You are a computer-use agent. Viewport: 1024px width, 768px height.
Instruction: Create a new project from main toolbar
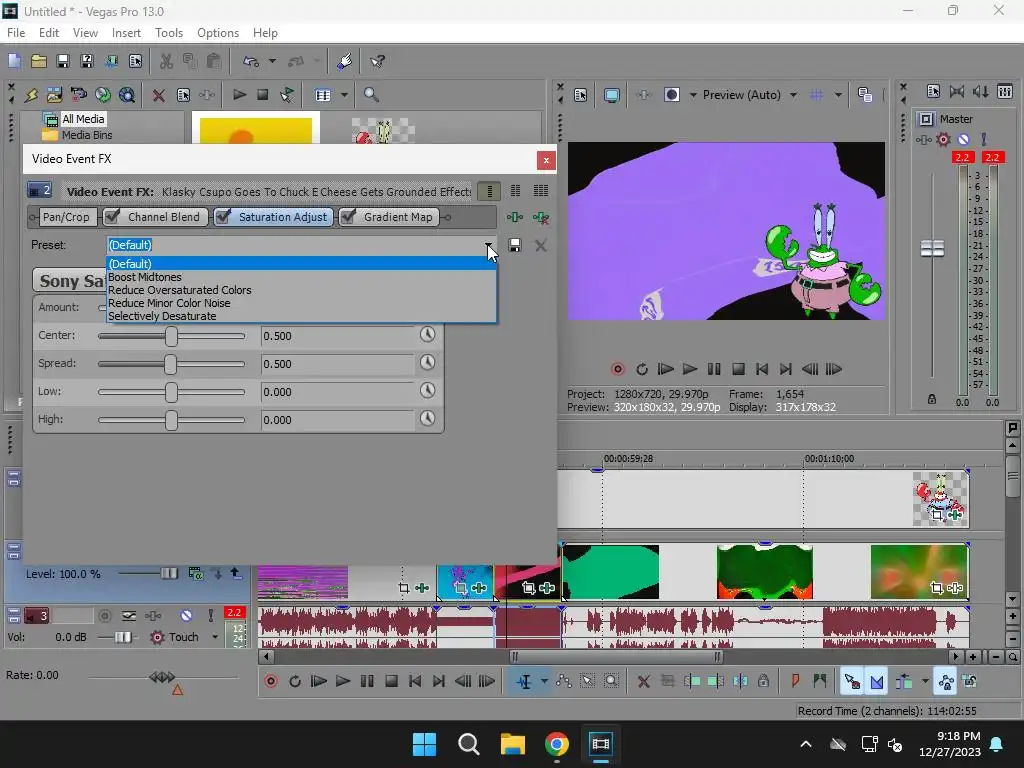coord(14,61)
